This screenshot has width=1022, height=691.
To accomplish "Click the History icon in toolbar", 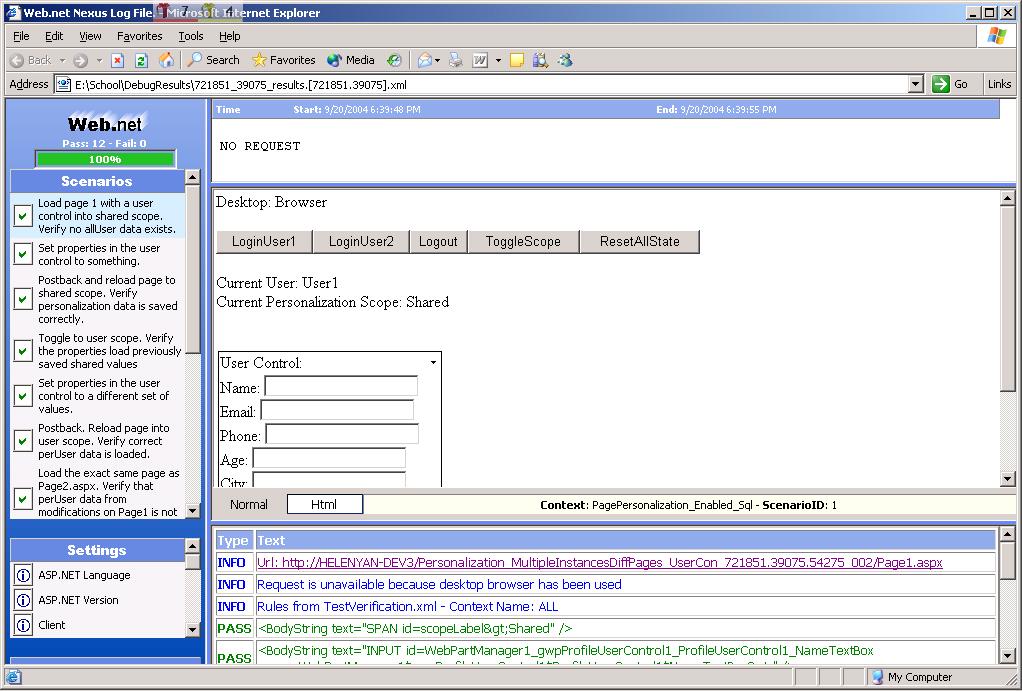I will 394,60.
